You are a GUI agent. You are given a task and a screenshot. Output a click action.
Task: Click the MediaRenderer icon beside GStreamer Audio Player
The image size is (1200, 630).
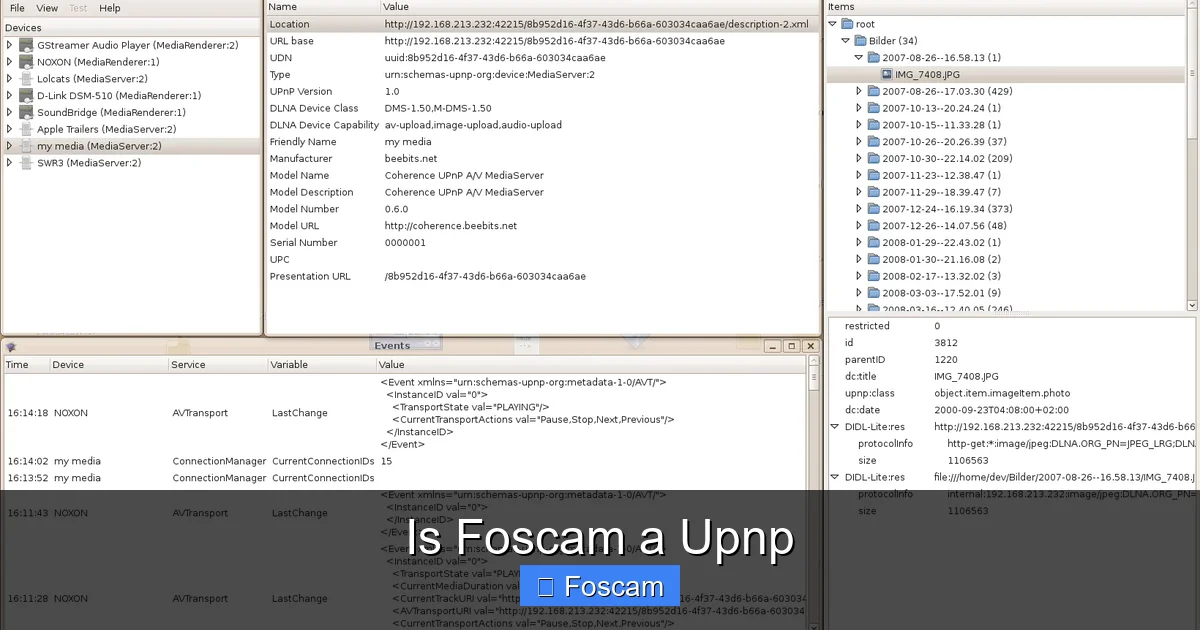click(x=24, y=44)
